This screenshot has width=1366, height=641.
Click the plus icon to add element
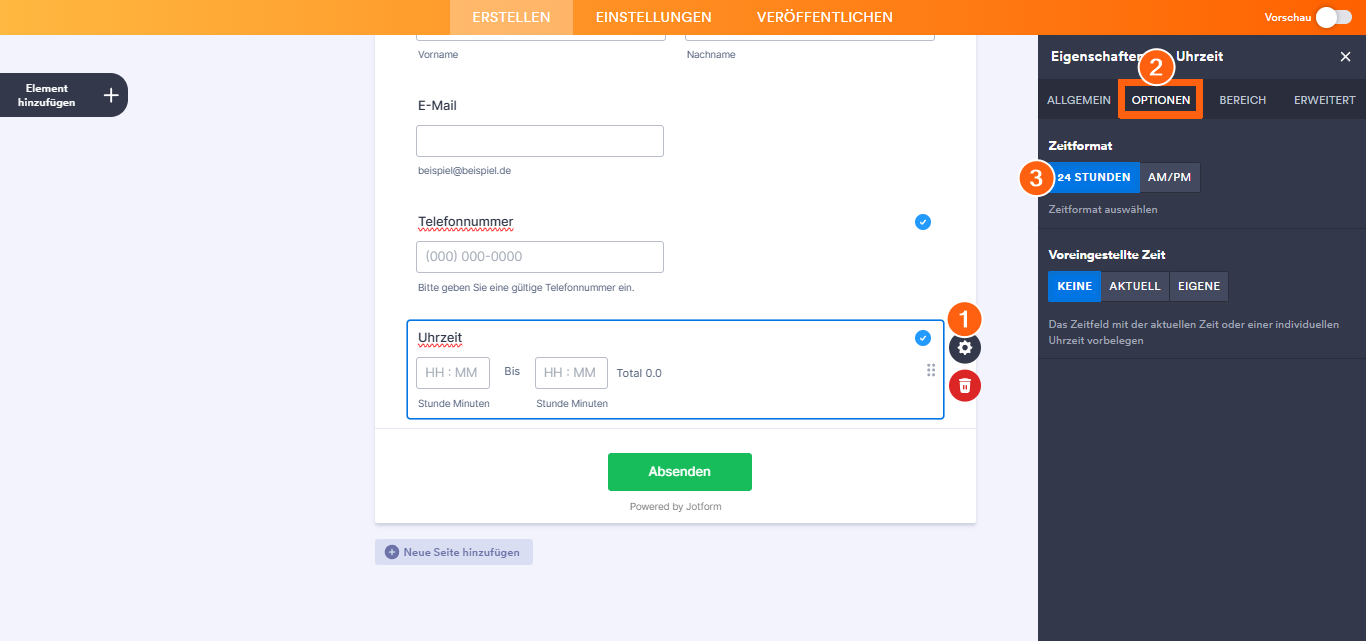[111, 95]
